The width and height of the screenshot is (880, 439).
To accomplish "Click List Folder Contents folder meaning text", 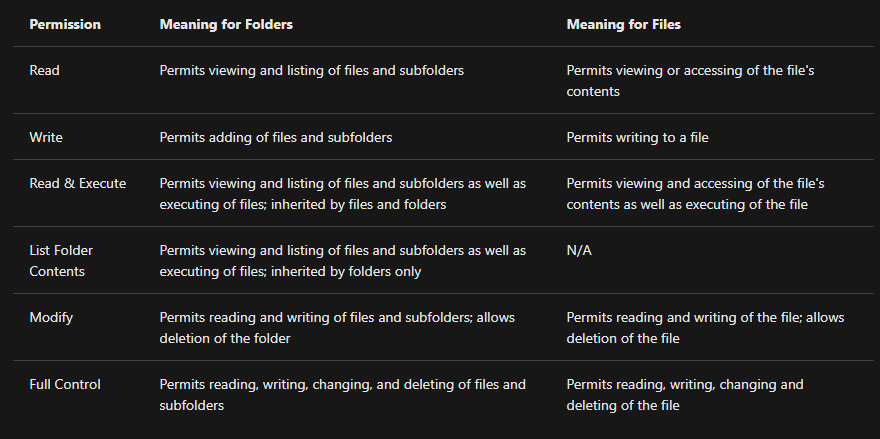I will pos(342,260).
